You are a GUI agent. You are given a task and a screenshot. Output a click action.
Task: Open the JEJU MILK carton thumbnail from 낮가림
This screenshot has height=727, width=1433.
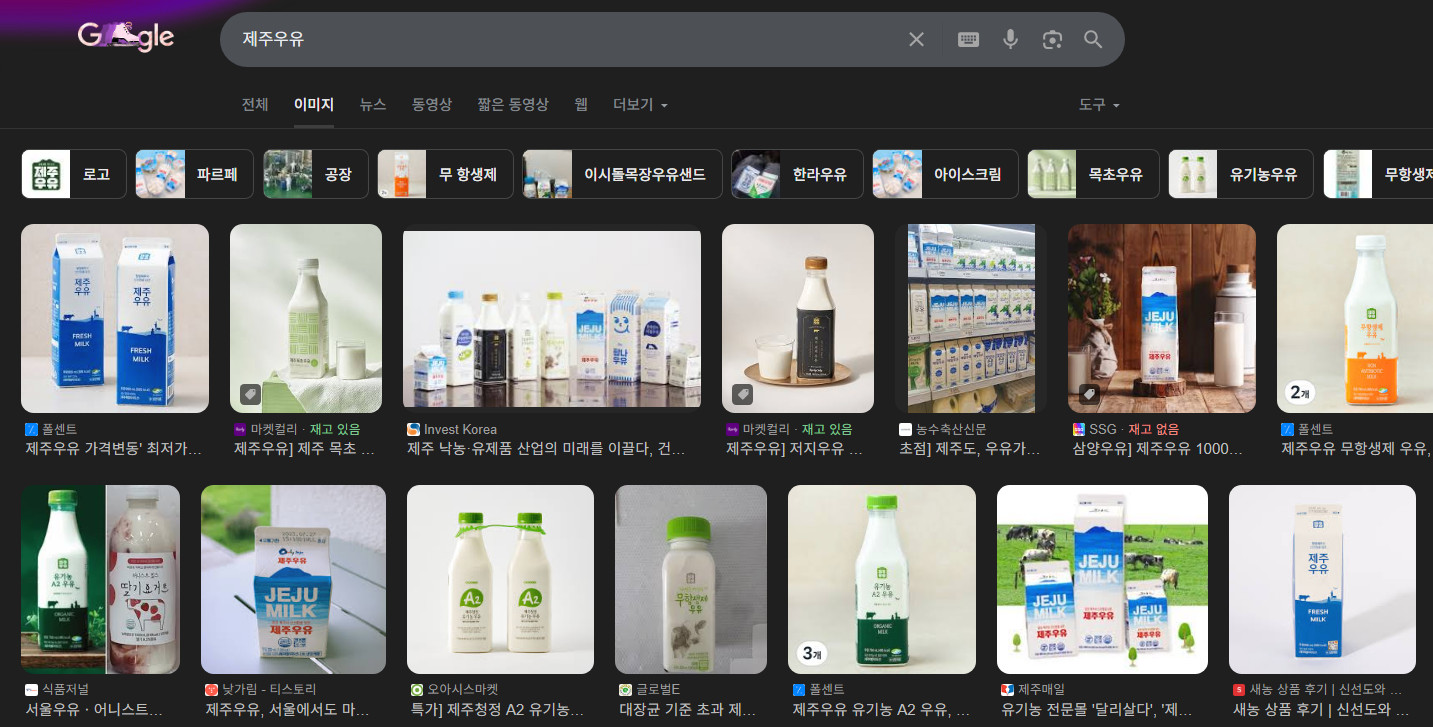coord(293,579)
